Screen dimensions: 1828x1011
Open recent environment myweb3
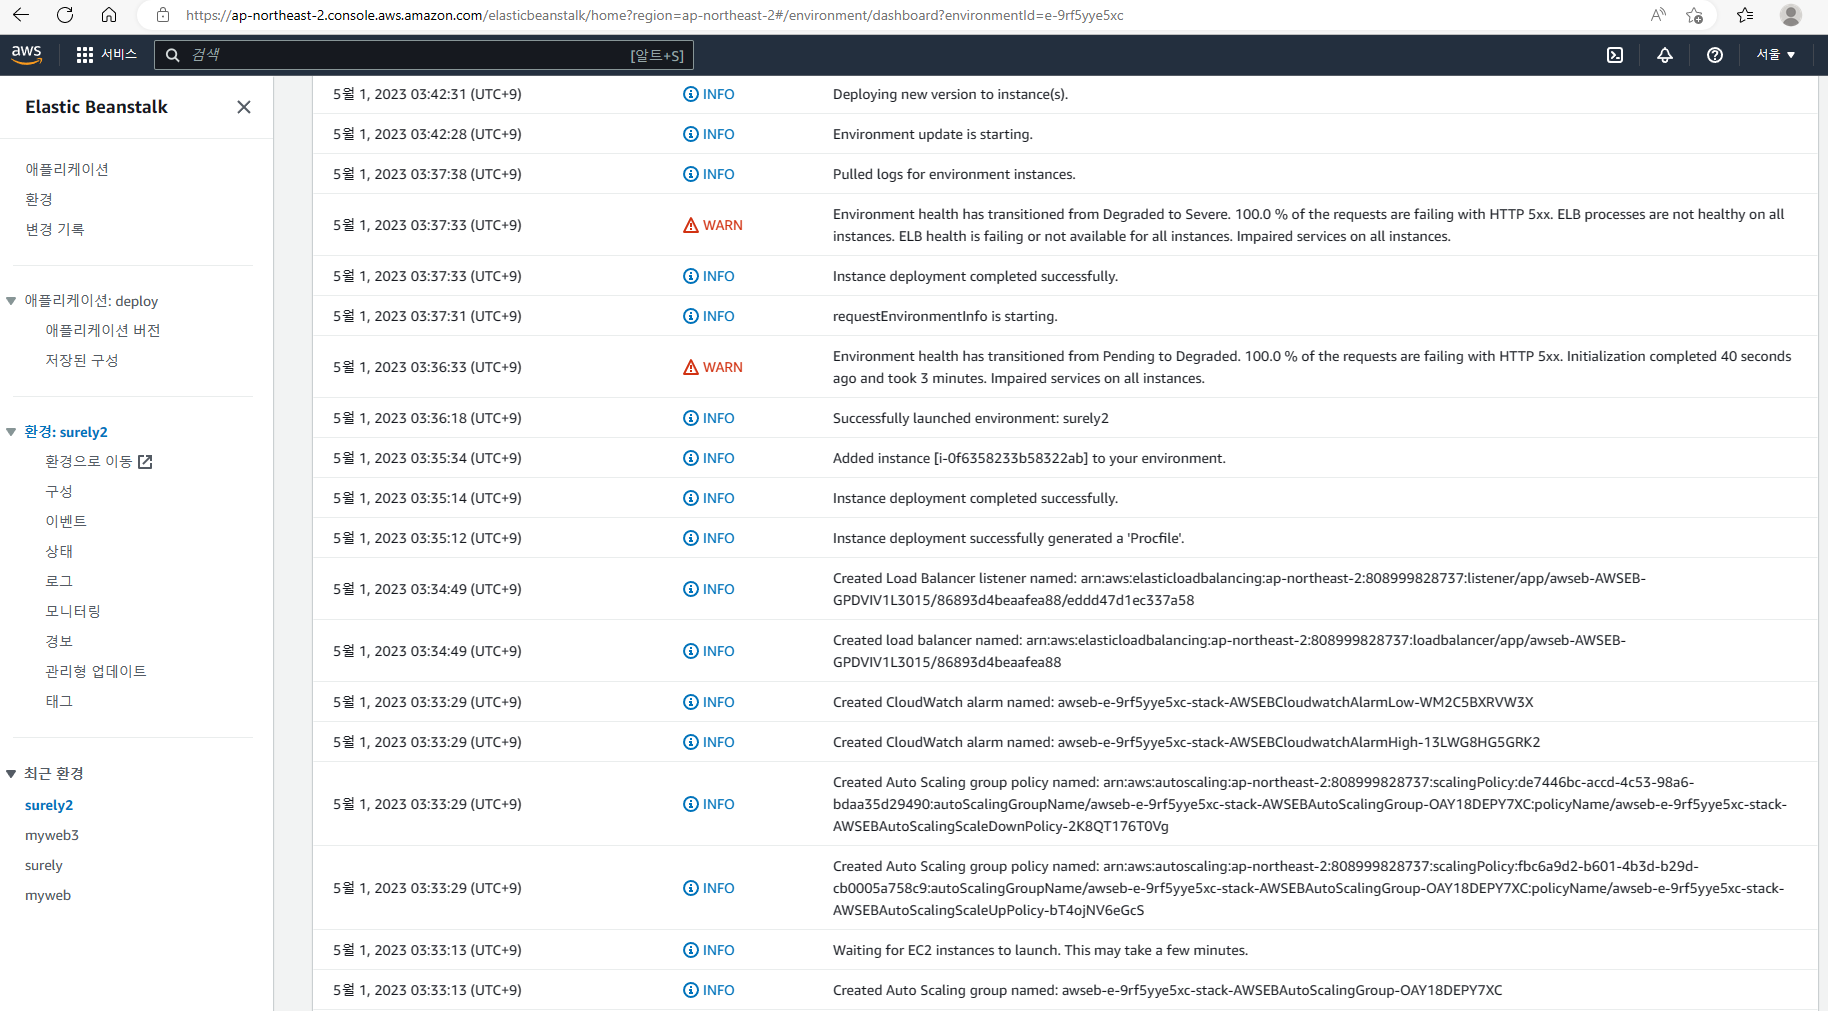(x=52, y=836)
